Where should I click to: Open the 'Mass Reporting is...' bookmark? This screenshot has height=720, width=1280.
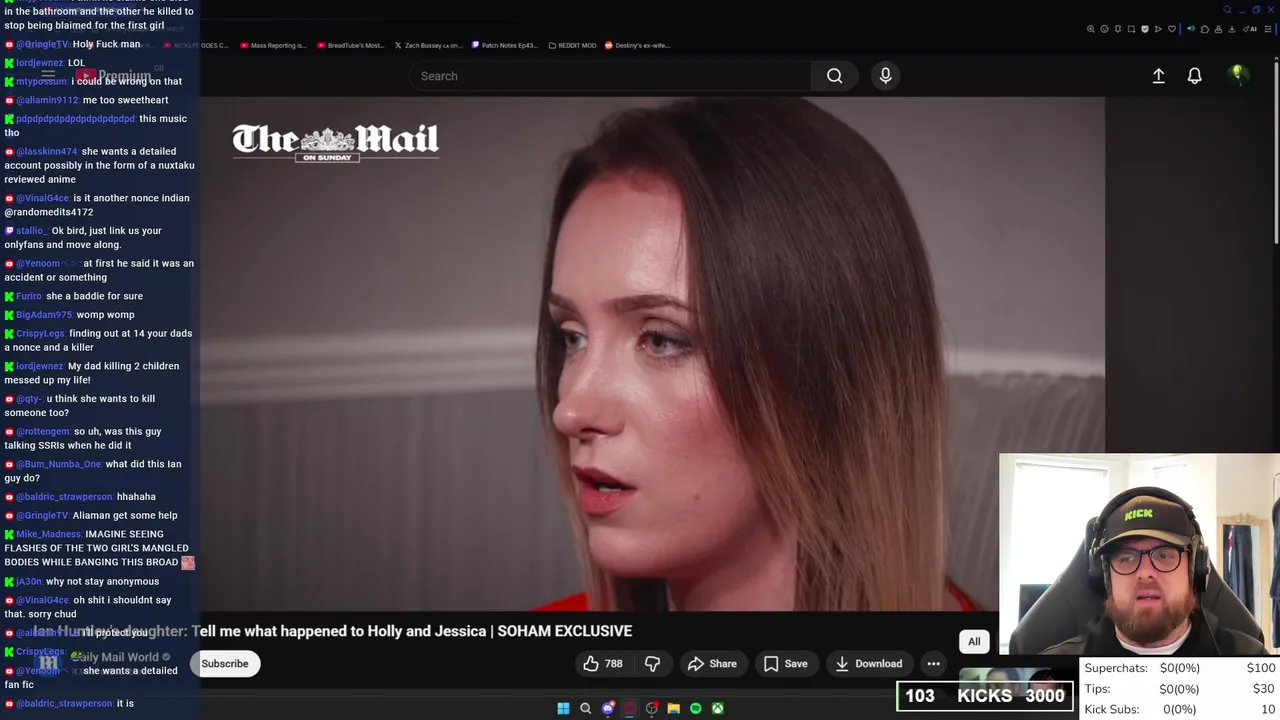[x=273, y=45]
